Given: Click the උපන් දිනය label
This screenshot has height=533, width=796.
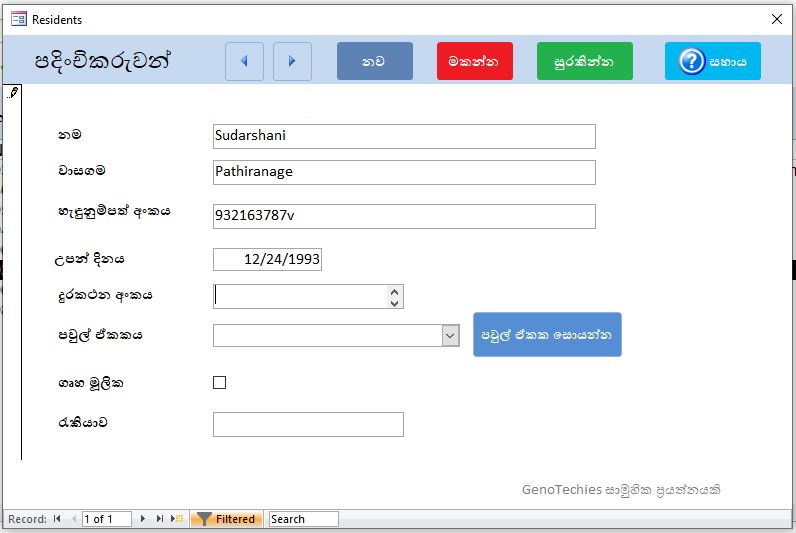Looking at the screenshot, I should coord(89,259).
